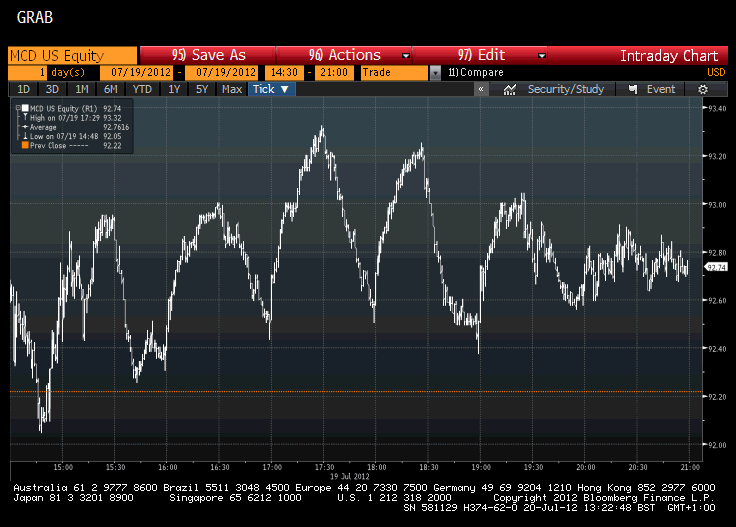Viewport: 736px width, 527px height.
Task: Click the day(s) count input field
Action: click(27, 73)
